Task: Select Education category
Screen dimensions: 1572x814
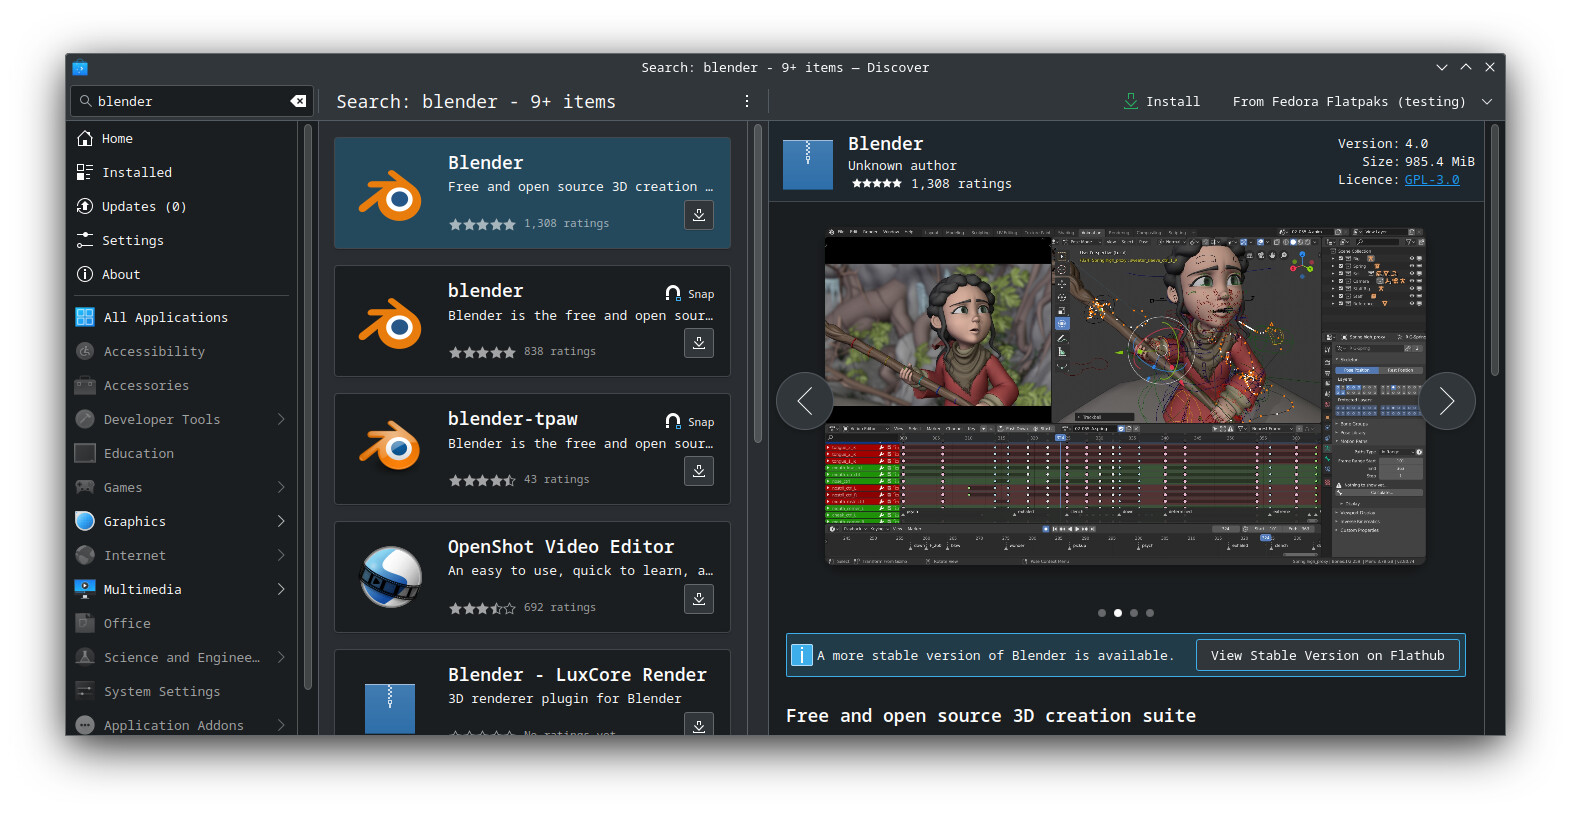Action: (182, 453)
